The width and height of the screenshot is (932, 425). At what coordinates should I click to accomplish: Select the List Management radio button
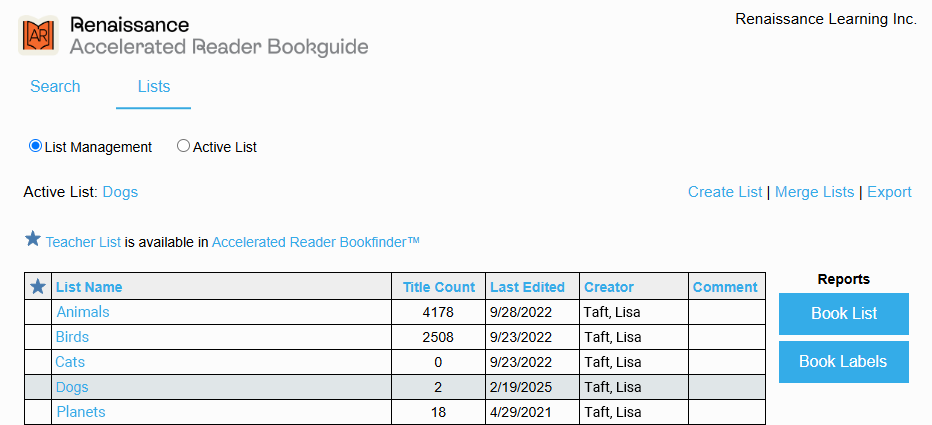[36, 146]
